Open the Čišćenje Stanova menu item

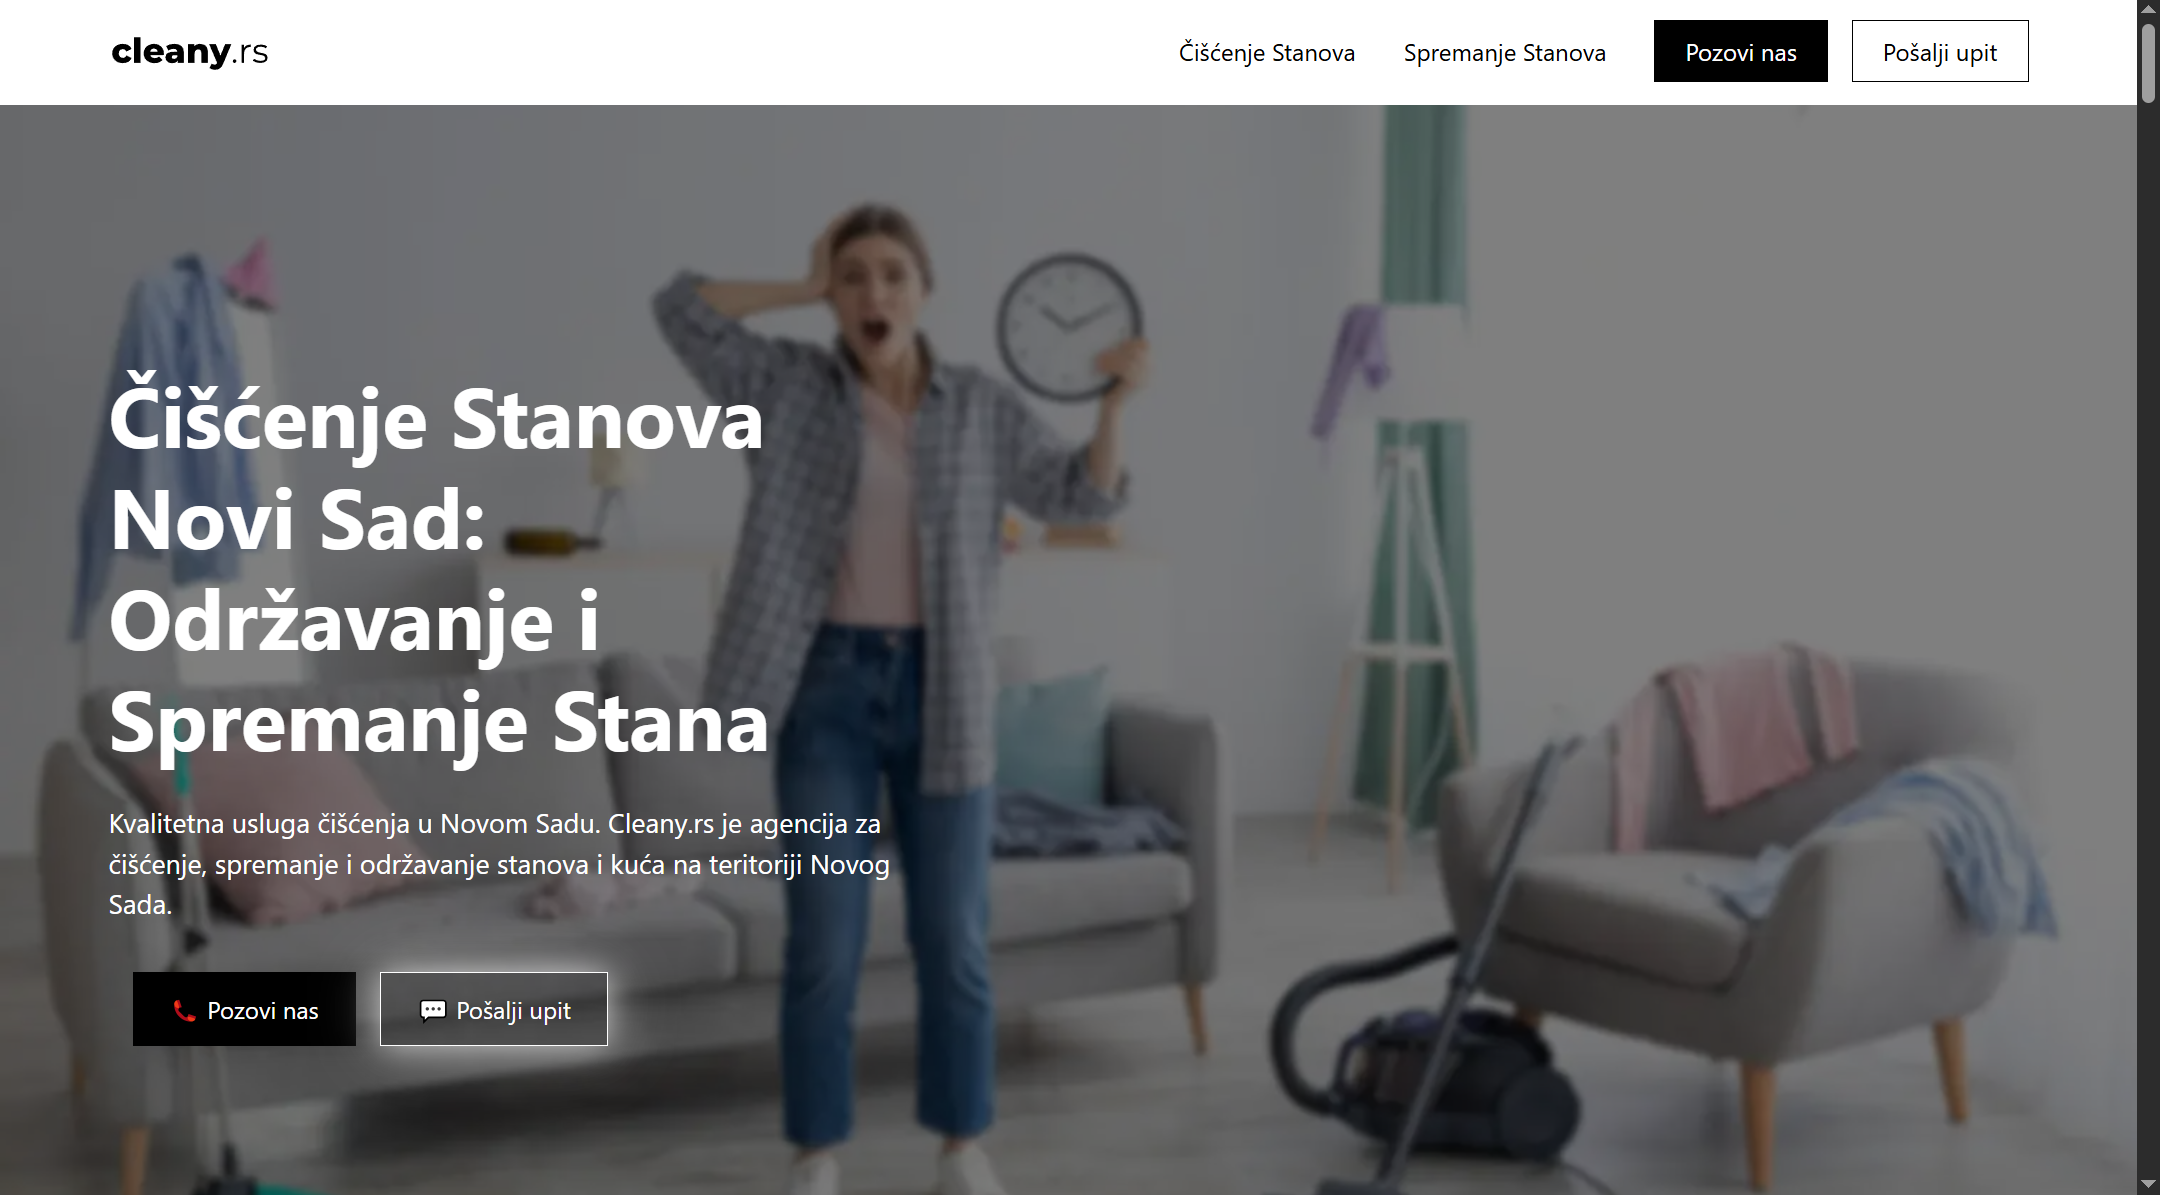(x=1266, y=52)
